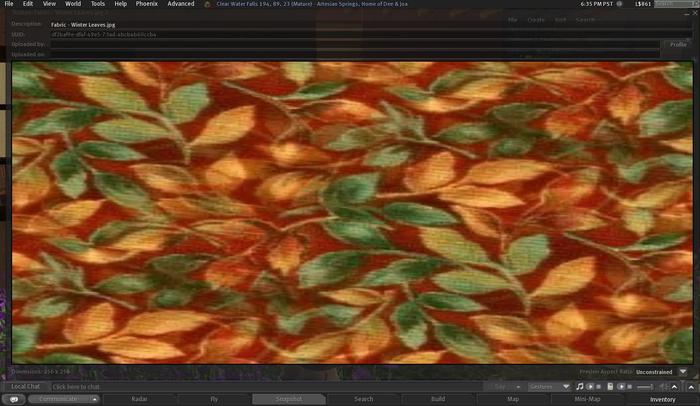Click the chat bubble icon beside Communicate
Viewport: 700px width, 406px height.
point(14,399)
